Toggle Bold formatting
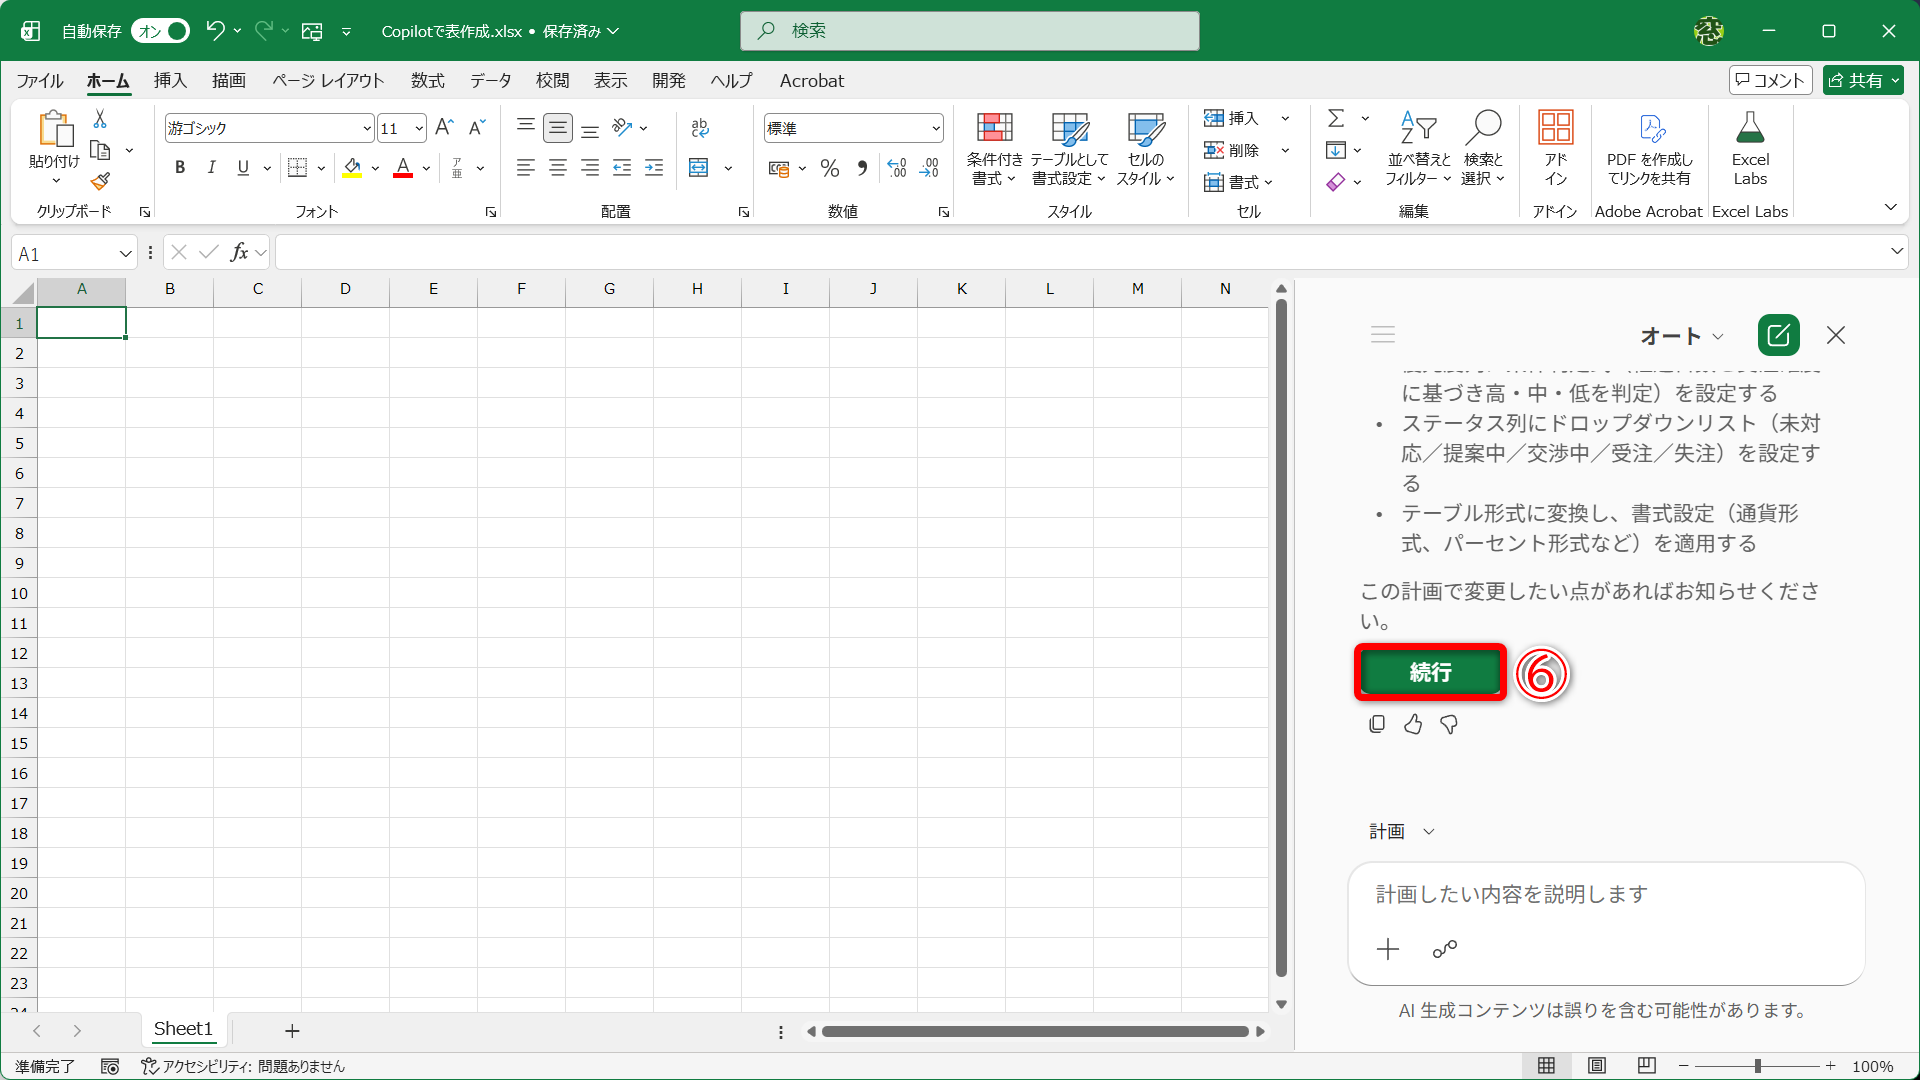The image size is (1920, 1080). pyautogui.click(x=180, y=168)
